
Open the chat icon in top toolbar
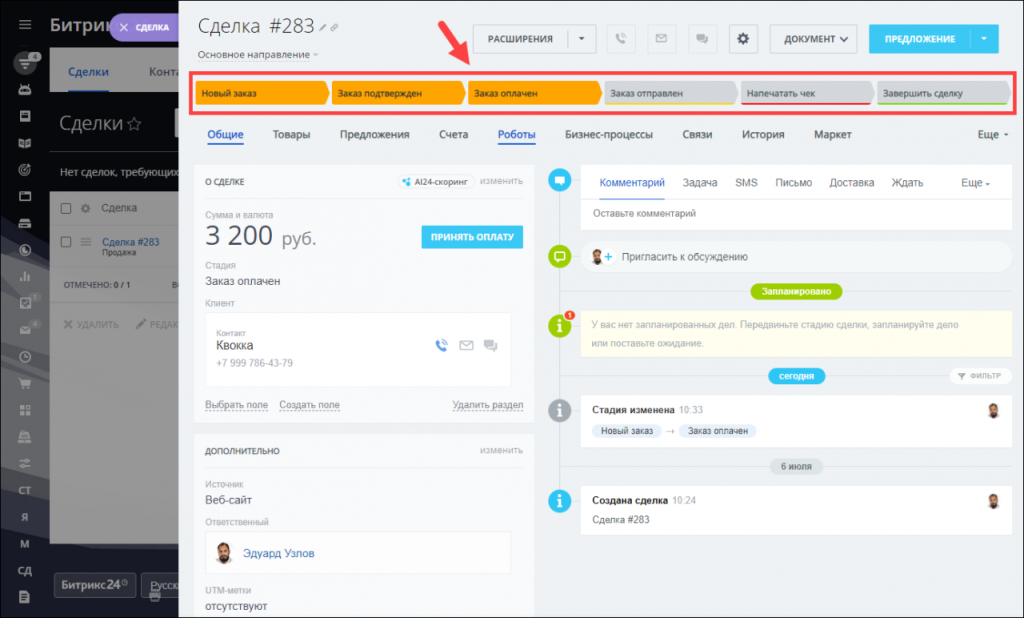pyautogui.click(x=701, y=39)
